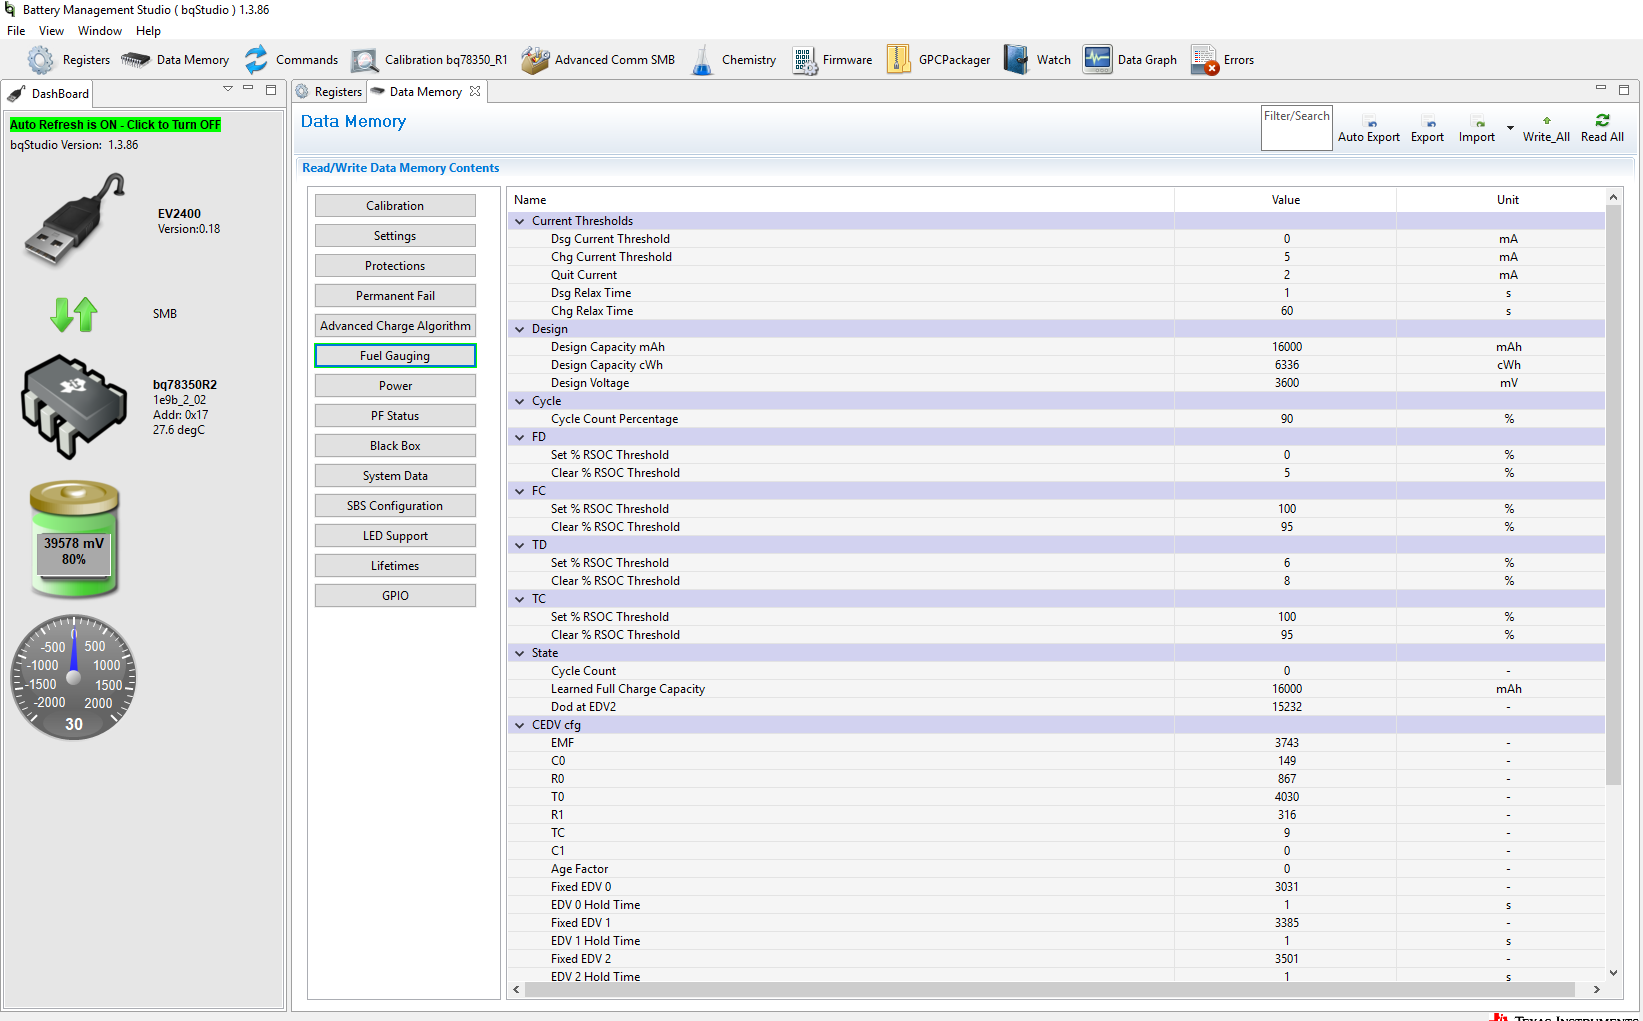1643x1021 pixels.
Task: Click Design Capacity mAh value 16000
Action: tap(1286, 347)
